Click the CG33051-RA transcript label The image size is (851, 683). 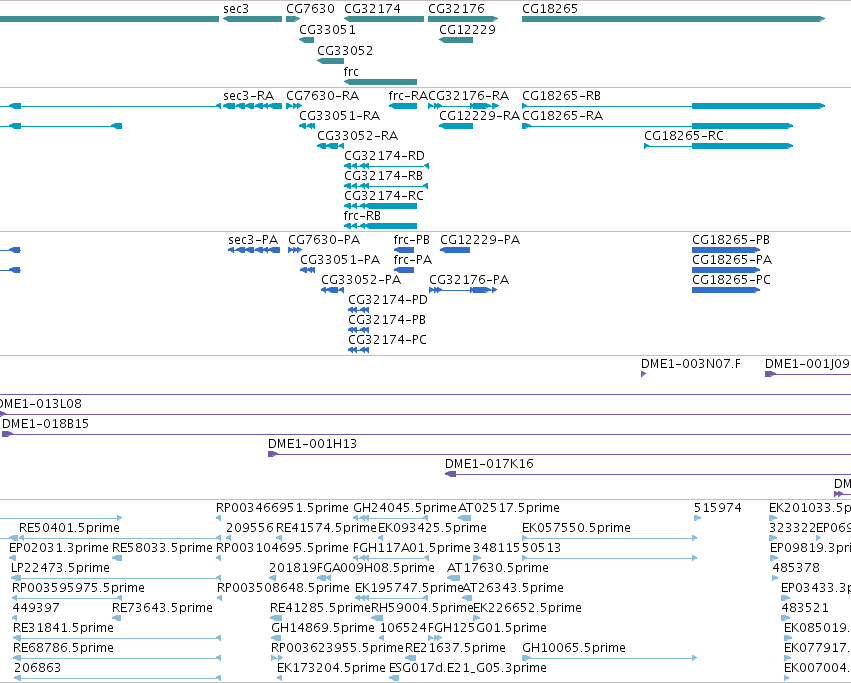(x=340, y=116)
